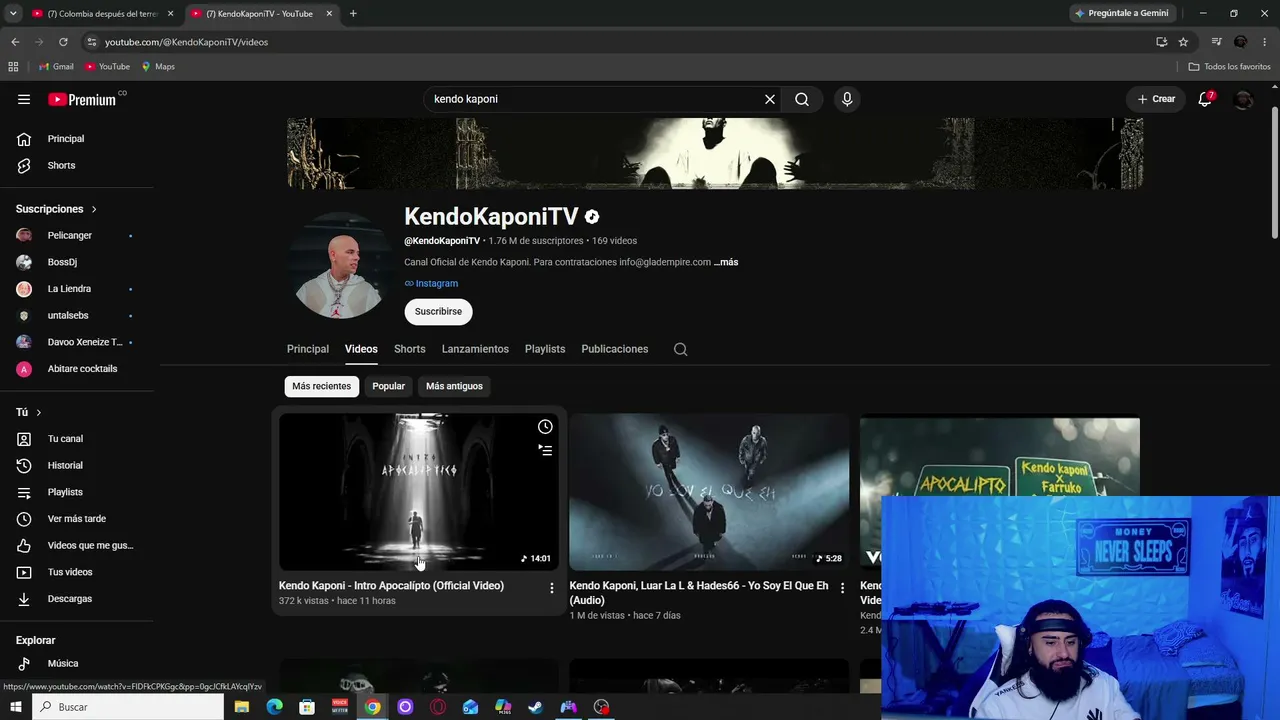Subscribe with the Suscribirse button
Viewport: 1280px width, 720px height.
438,312
